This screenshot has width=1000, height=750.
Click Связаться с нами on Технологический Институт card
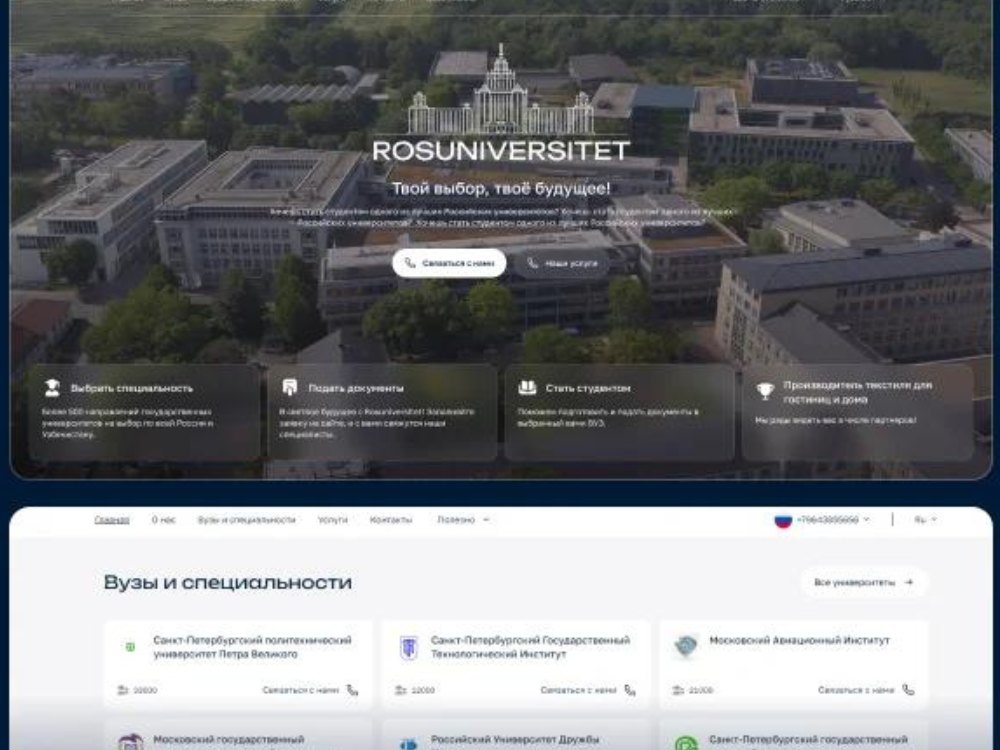578,690
